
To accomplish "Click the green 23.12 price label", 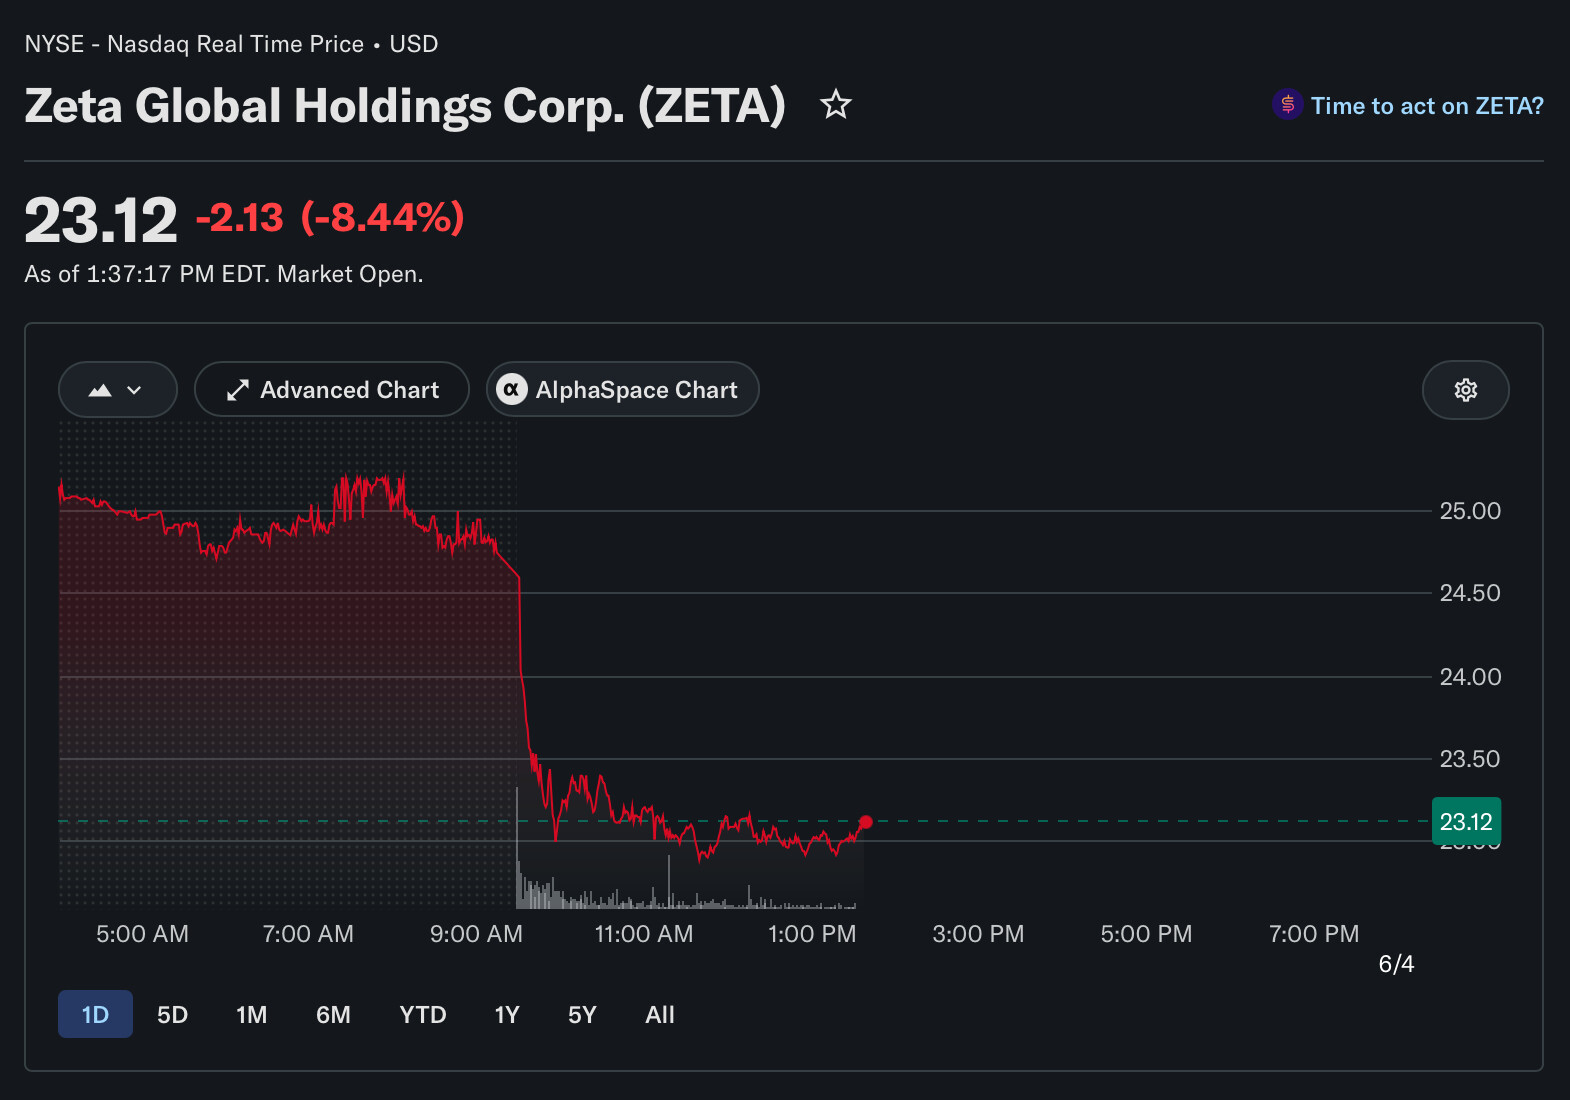I will click(x=1466, y=822).
